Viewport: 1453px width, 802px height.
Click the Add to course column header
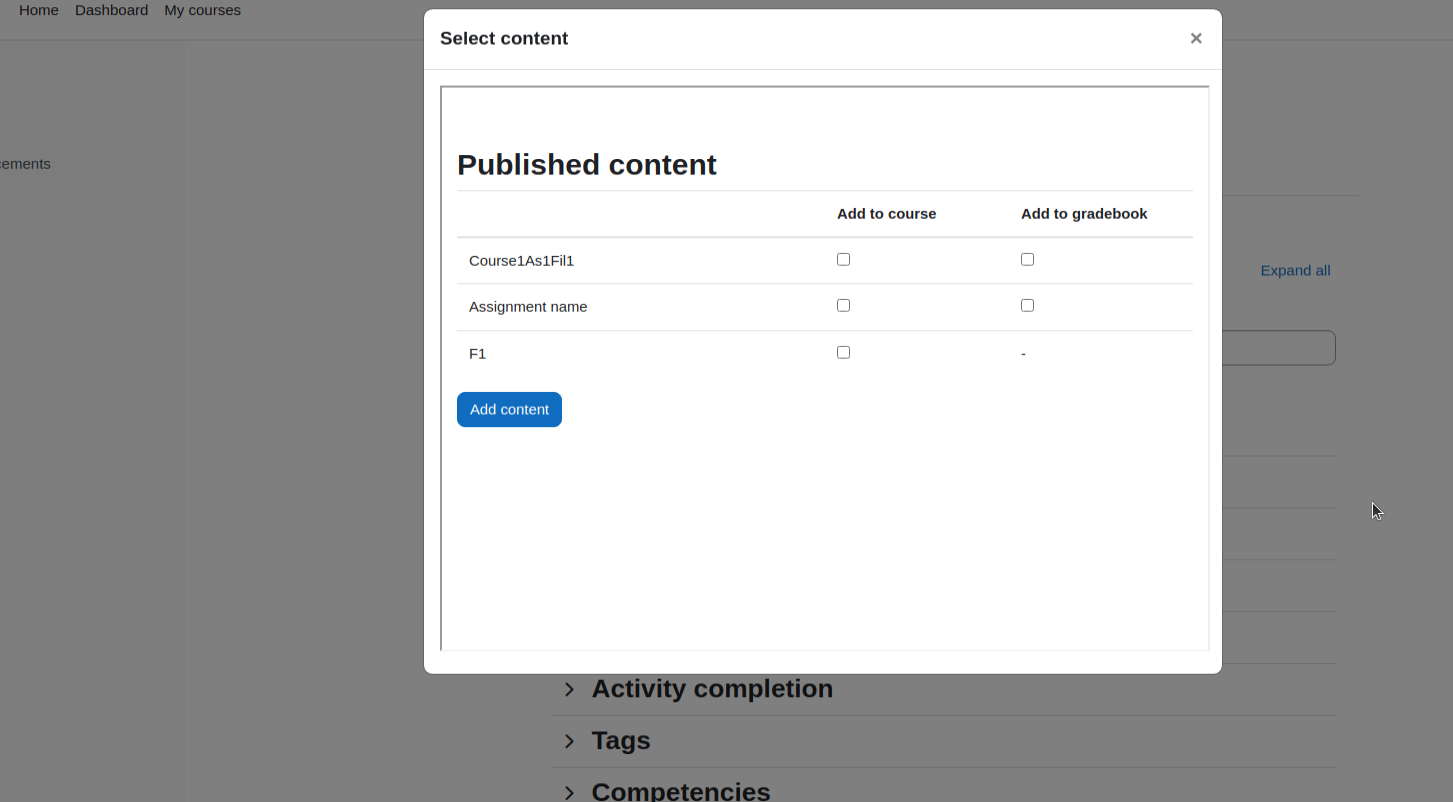tap(886, 214)
